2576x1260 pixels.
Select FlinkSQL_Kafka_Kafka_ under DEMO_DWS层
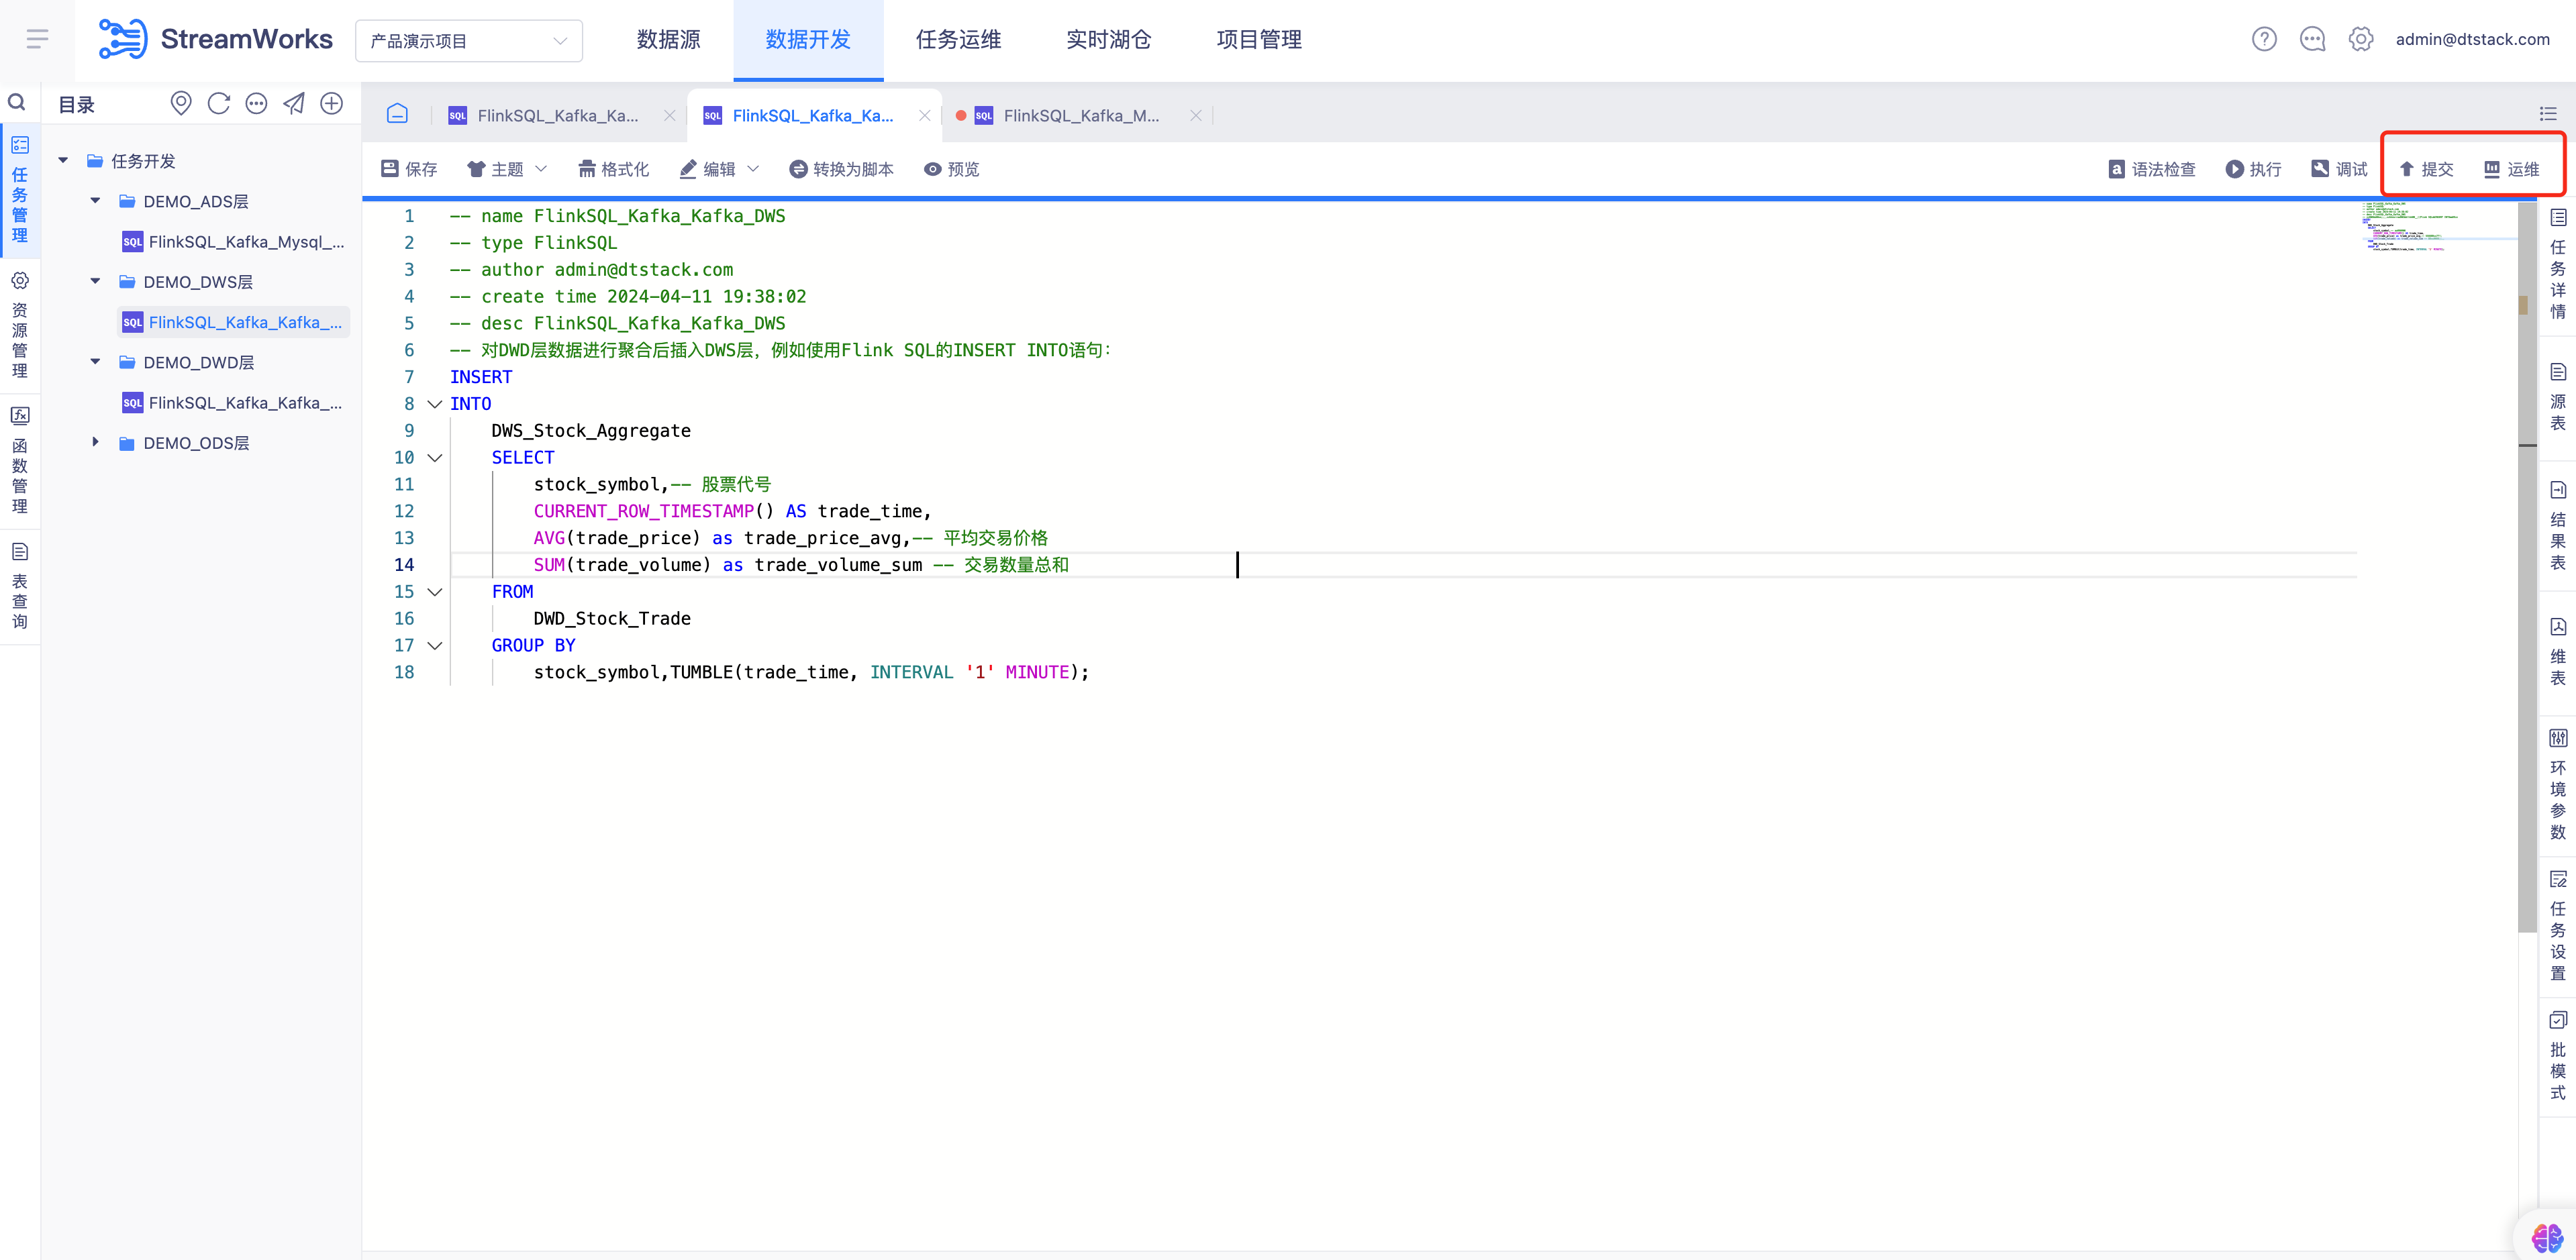pos(233,321)
